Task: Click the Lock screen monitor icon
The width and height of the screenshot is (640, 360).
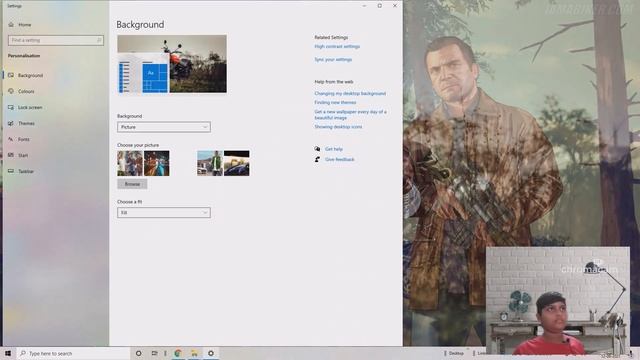Action: 11,107
